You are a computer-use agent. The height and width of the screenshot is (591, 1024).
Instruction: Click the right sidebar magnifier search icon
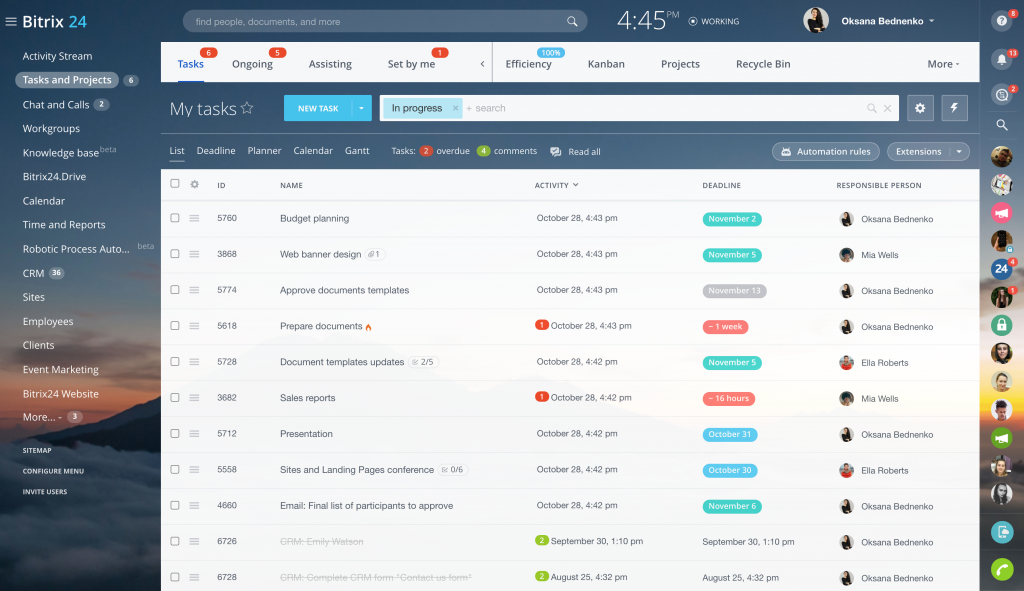click(x=1001, y=125)
